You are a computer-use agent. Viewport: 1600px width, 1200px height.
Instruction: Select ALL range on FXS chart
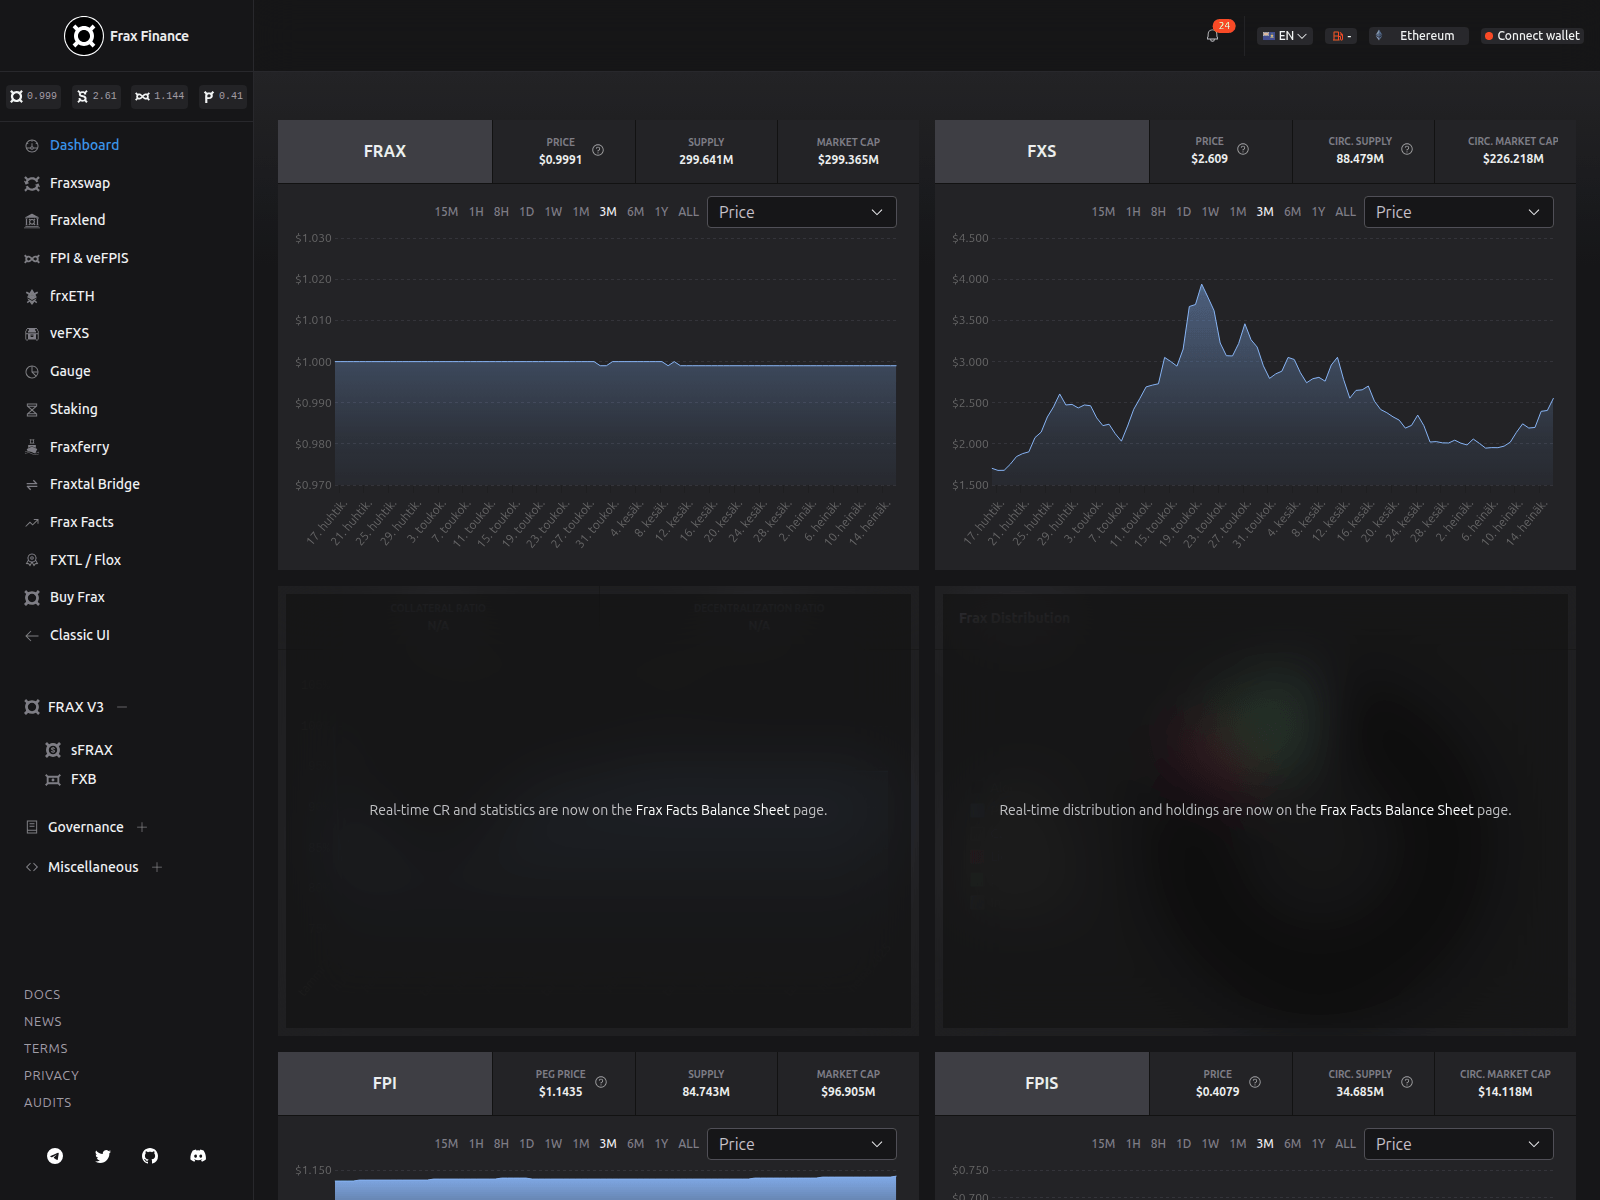click(1345, 212)
